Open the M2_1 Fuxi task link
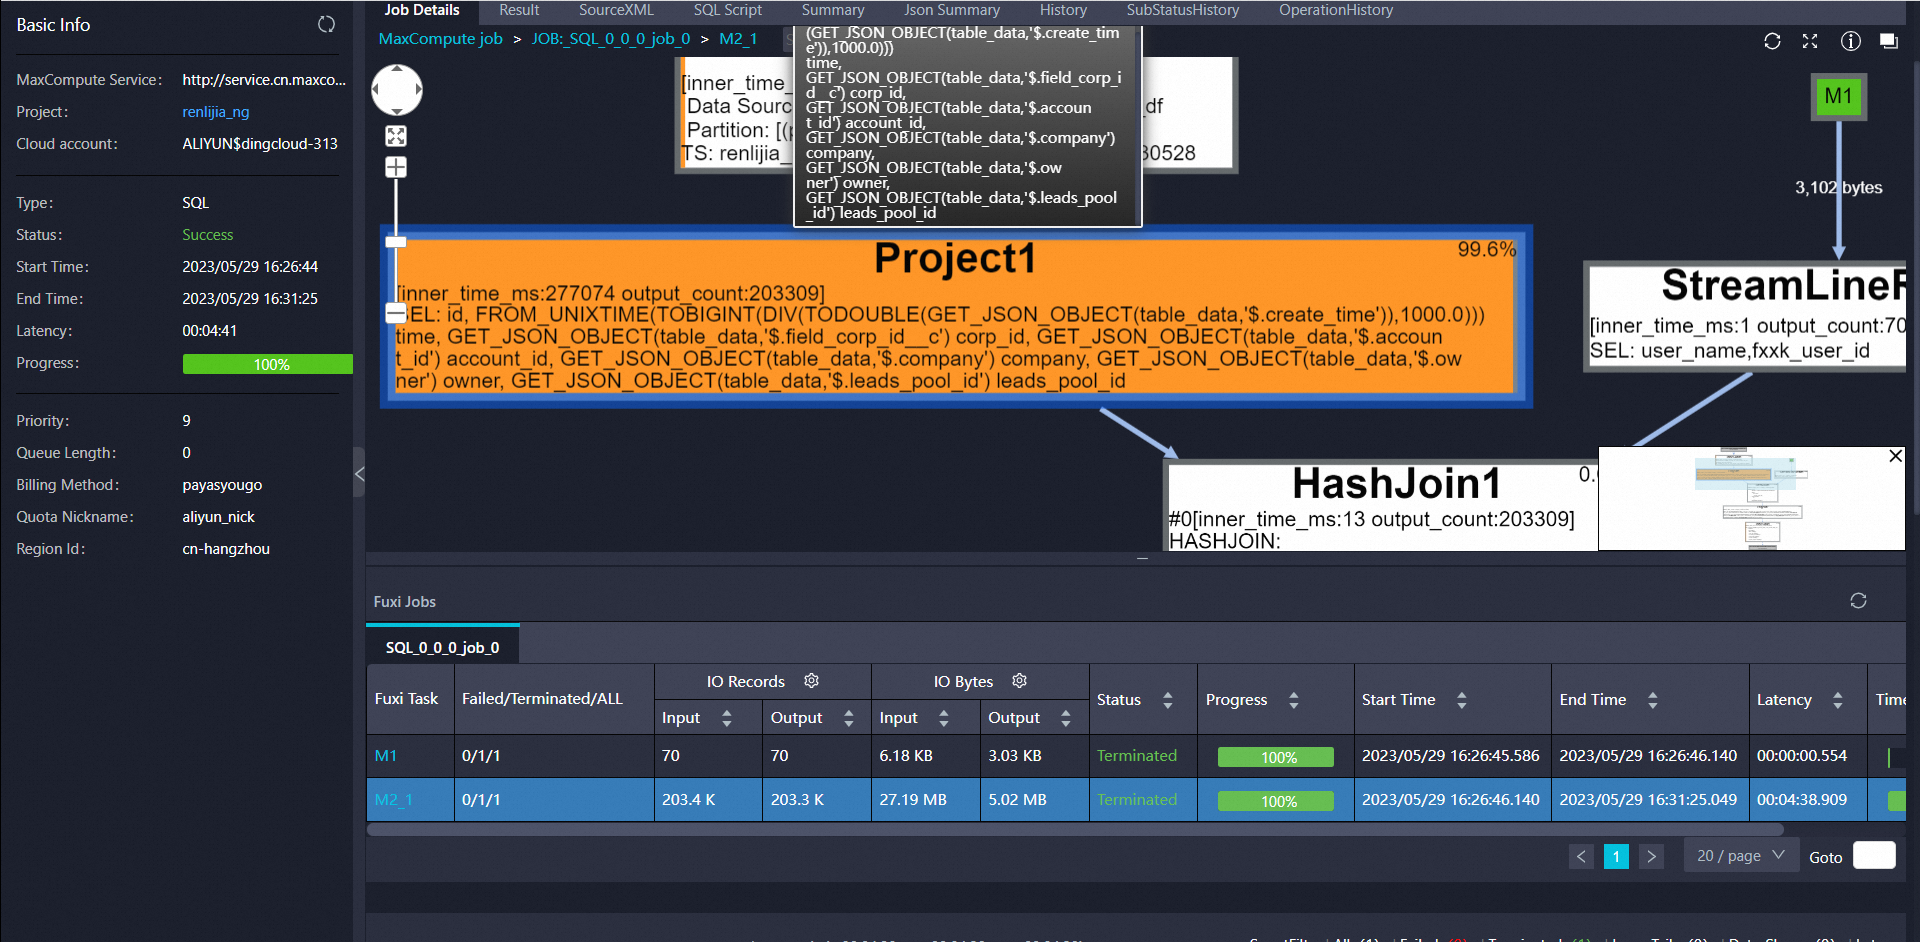This screenshot has height=942, width=1920. pos(393,800)
